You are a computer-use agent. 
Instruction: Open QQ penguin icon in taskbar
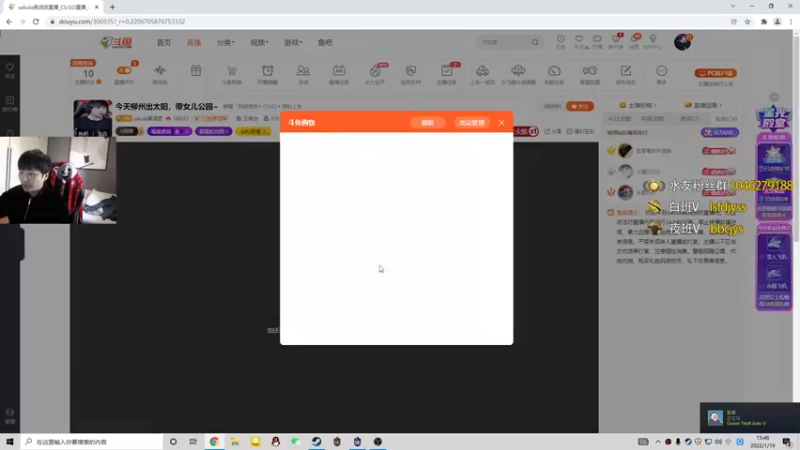[276, 441]
